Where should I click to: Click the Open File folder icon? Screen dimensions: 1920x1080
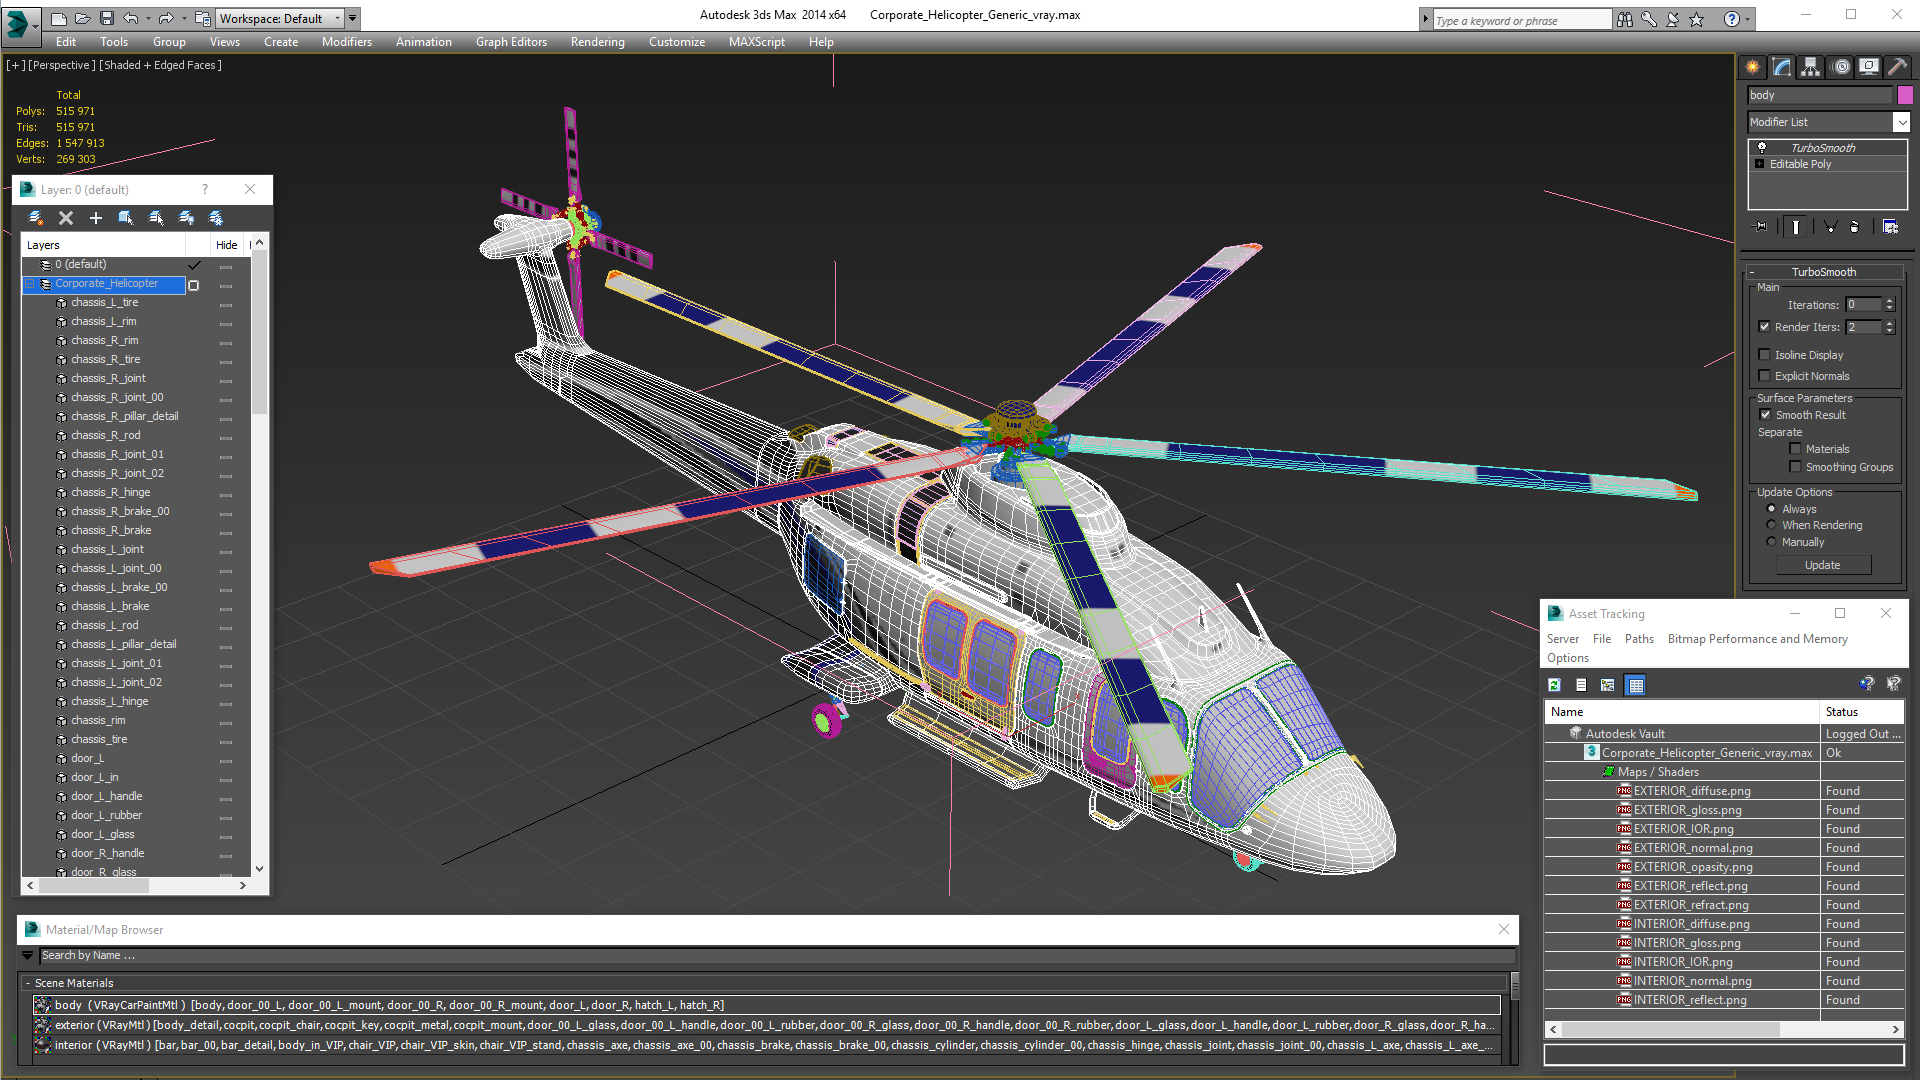coord(83,18)
